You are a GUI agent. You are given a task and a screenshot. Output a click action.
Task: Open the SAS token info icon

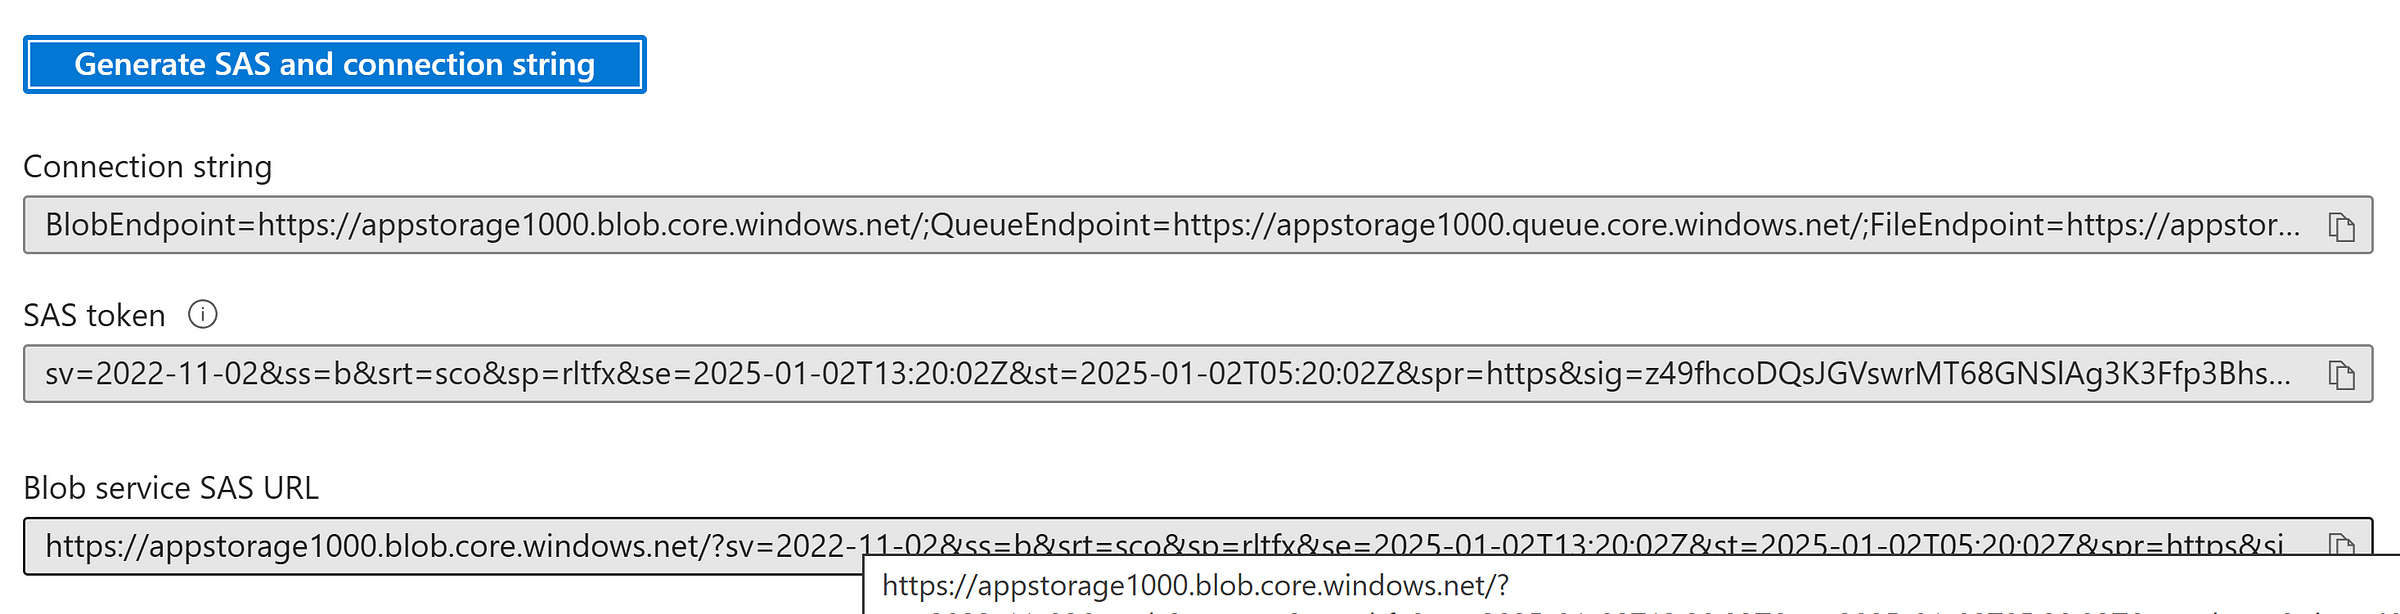[x=203, y=314]
